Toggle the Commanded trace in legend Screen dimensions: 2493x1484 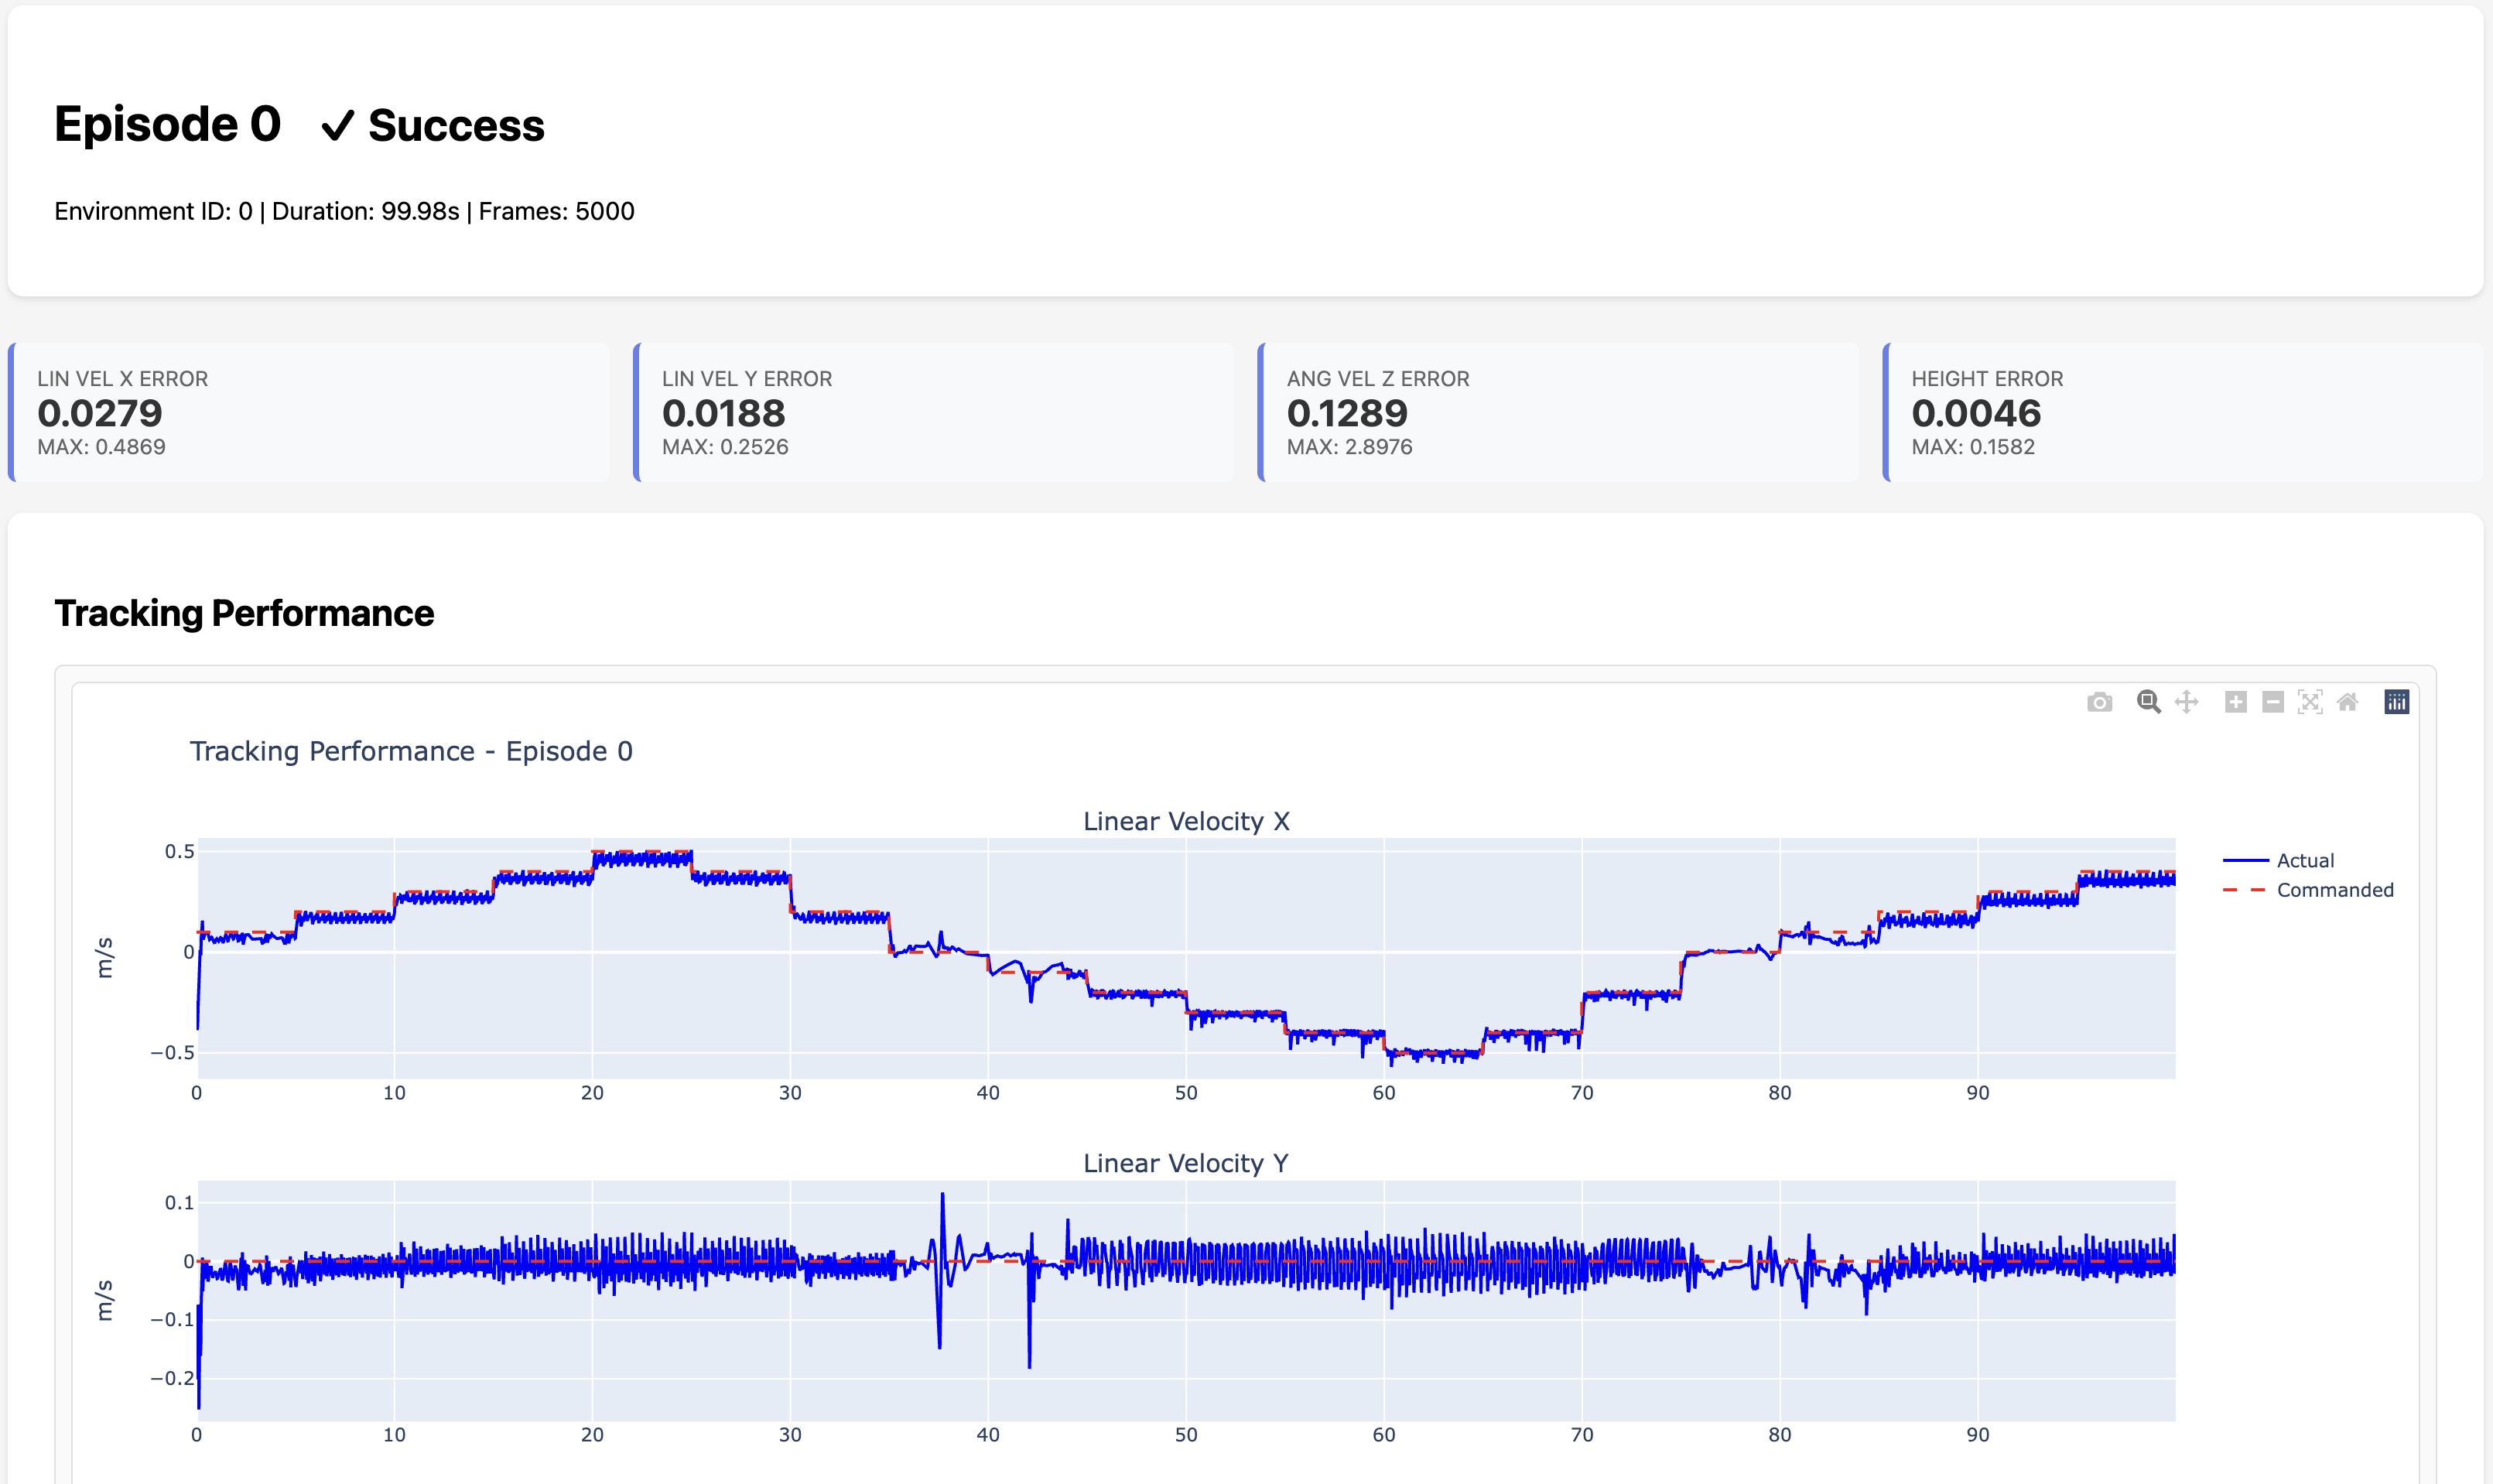pyautogui.click(x=2308, y=890)
